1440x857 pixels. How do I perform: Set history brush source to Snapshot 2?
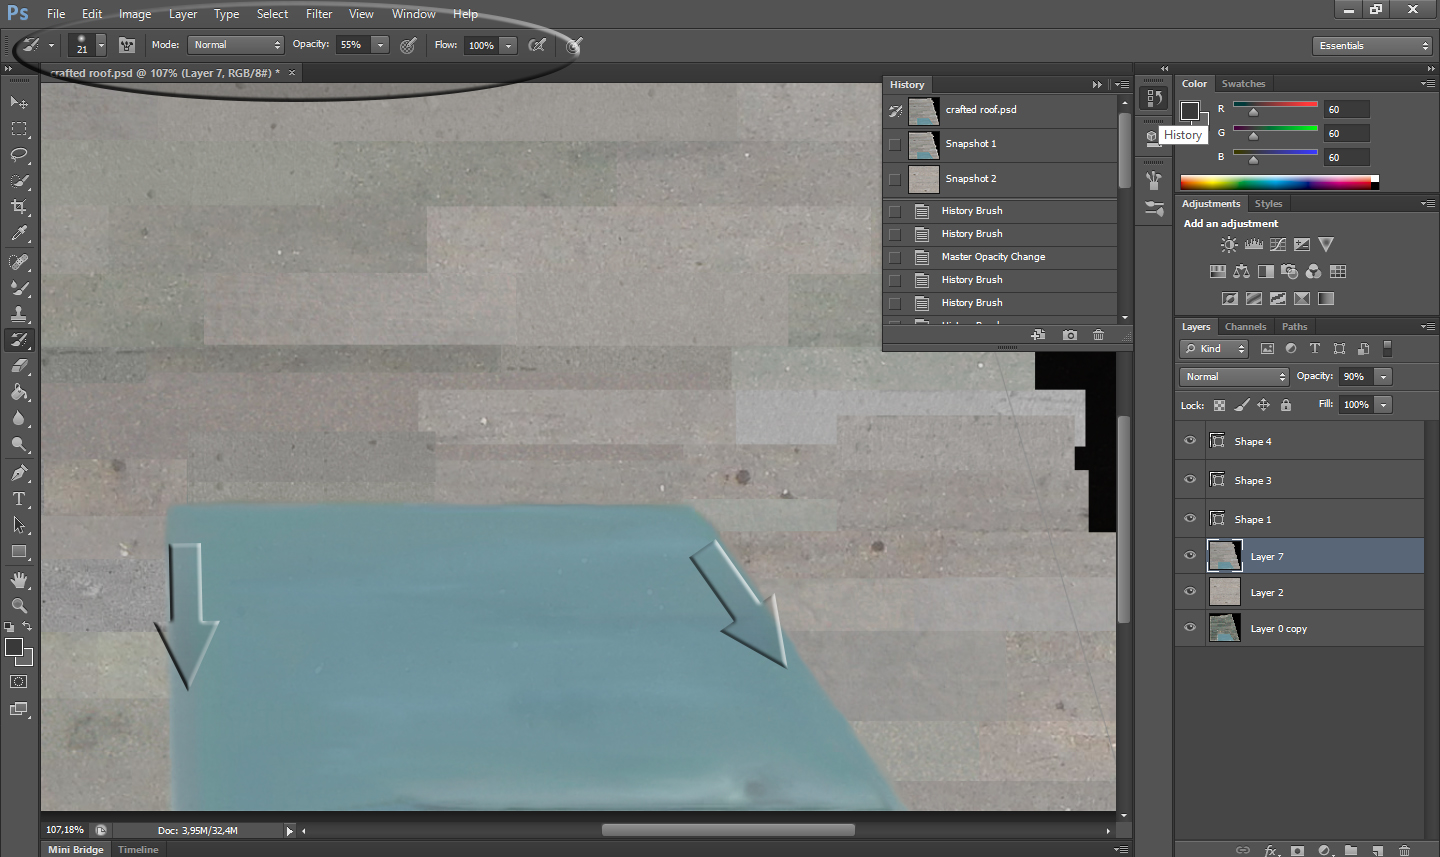pyautogui.click(x=895, y=179)
